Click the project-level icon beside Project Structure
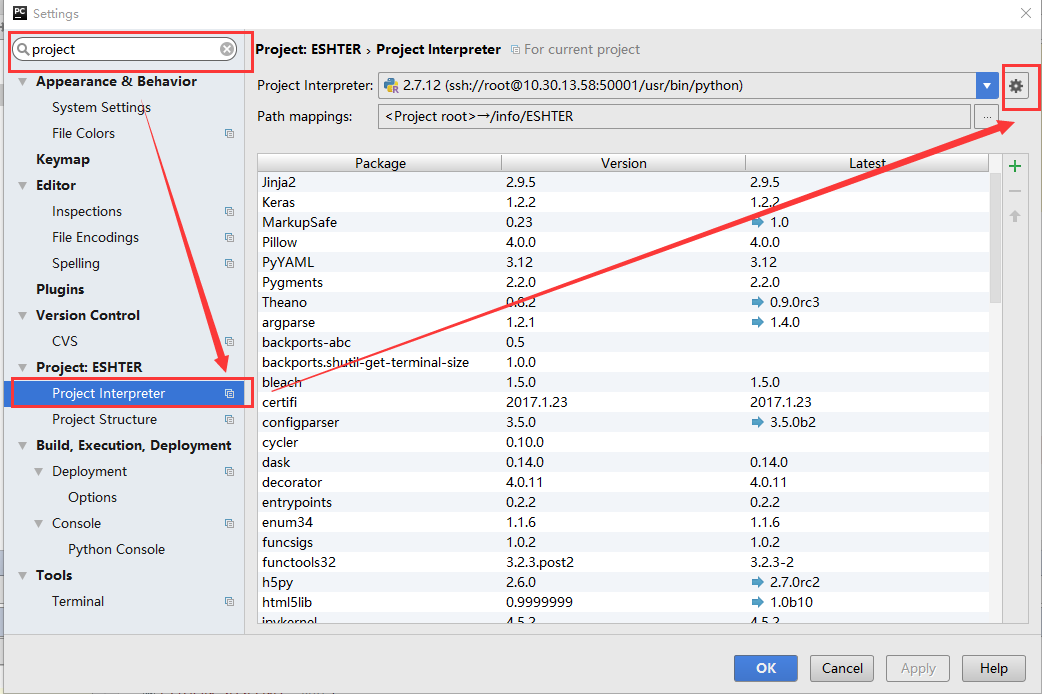This screenshot has width=1042, height=694. point(229,419)
